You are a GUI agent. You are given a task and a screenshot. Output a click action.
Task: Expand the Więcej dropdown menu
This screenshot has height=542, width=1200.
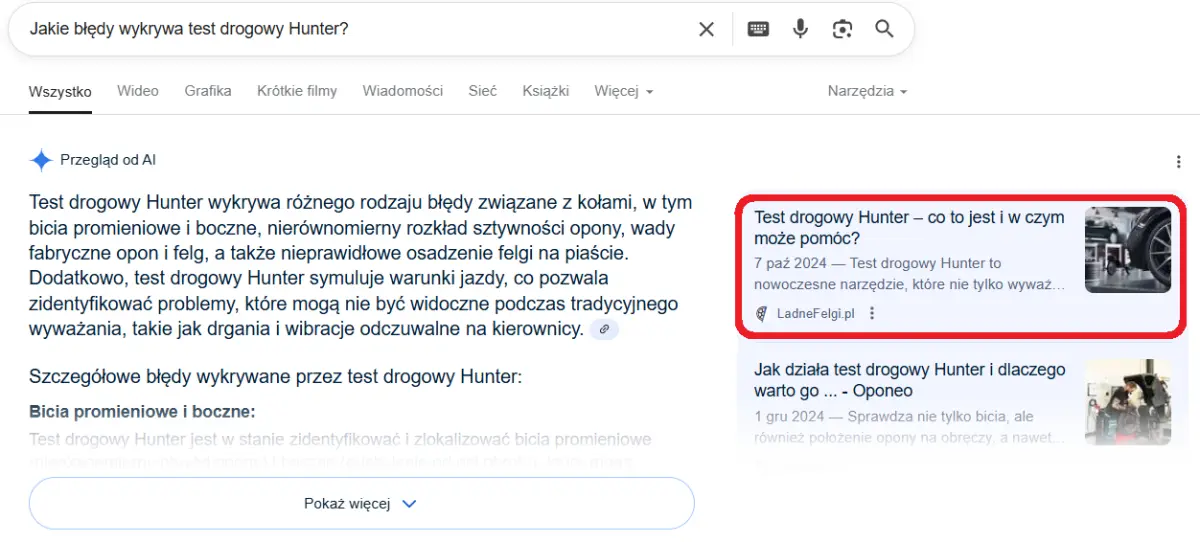623,91
